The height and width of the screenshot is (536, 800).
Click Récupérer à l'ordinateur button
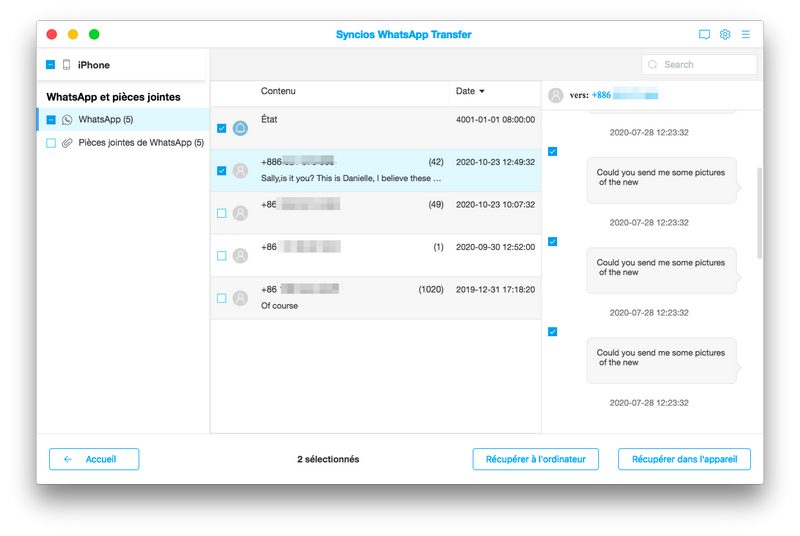535,459
